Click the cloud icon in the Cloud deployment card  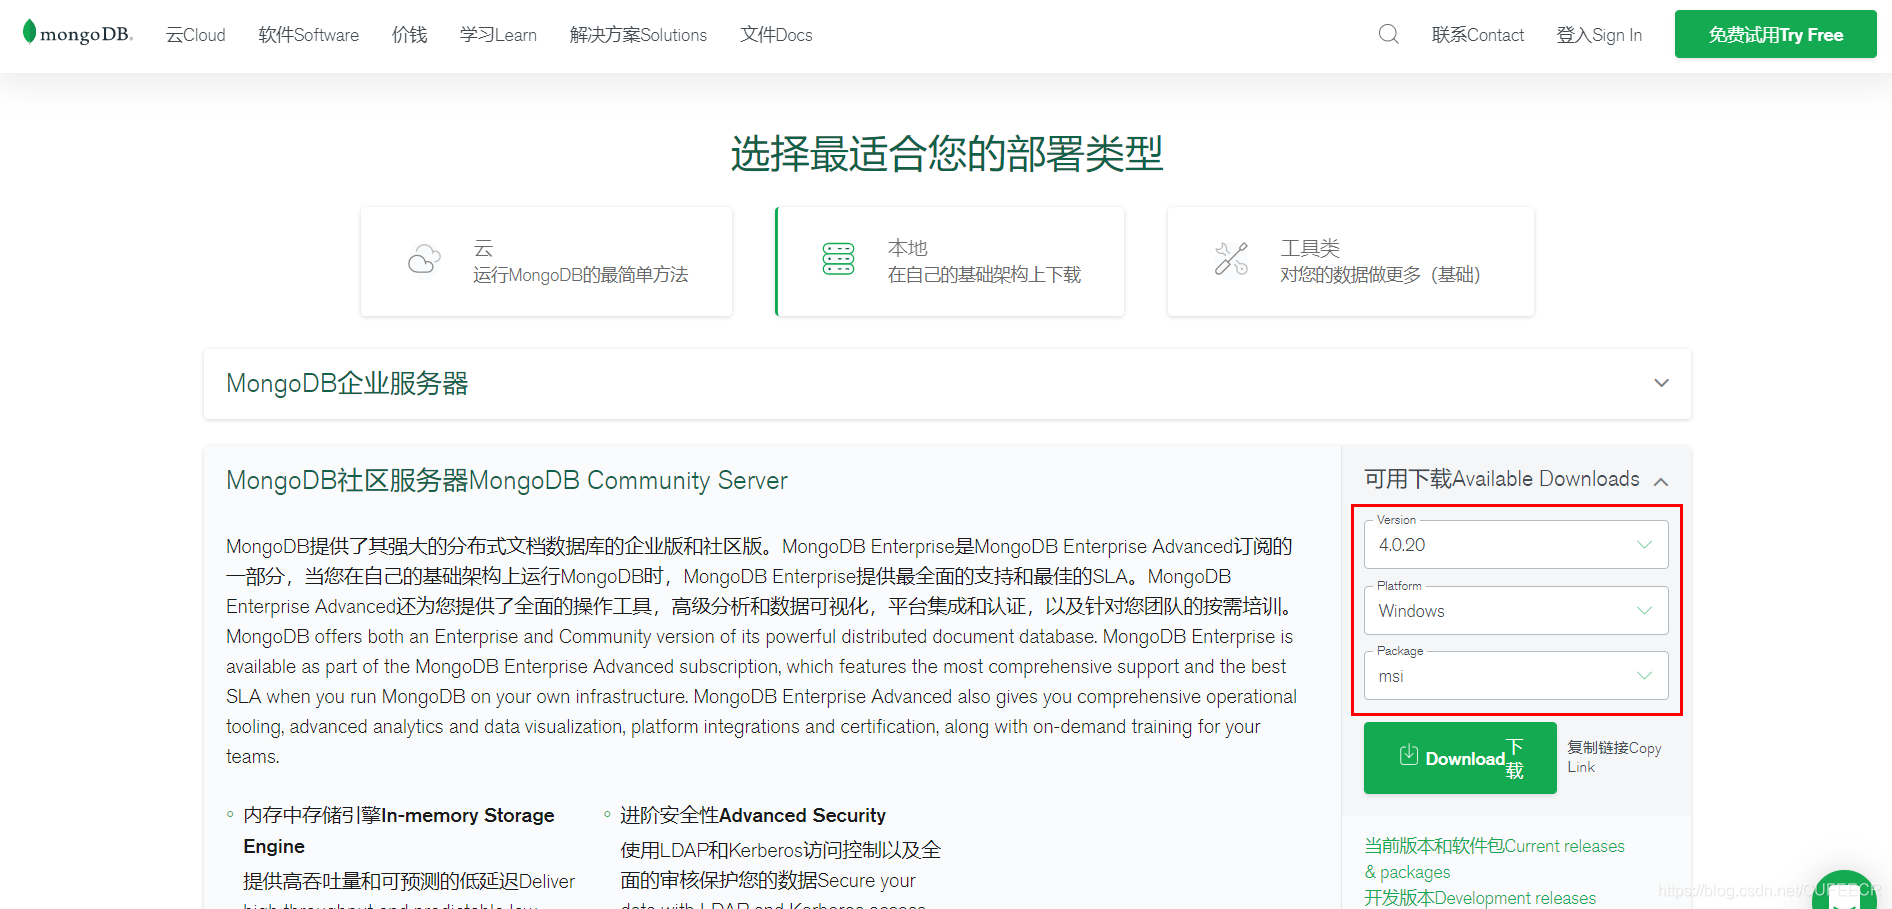424,259
